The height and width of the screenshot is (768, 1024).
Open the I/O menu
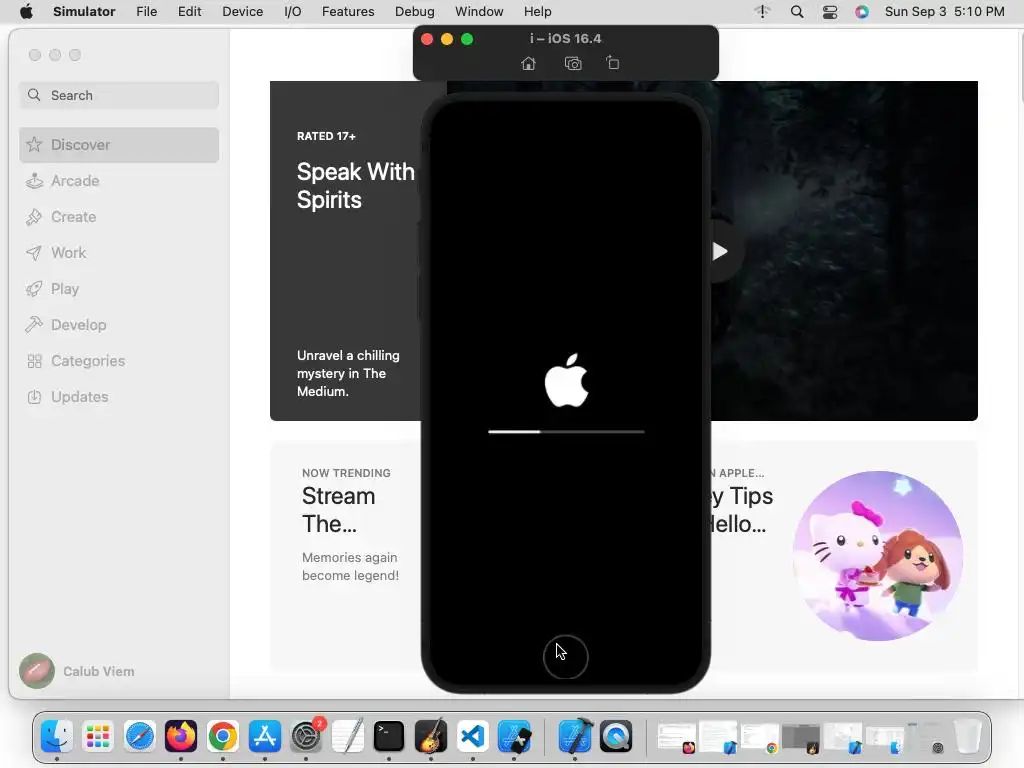(293, 12)
